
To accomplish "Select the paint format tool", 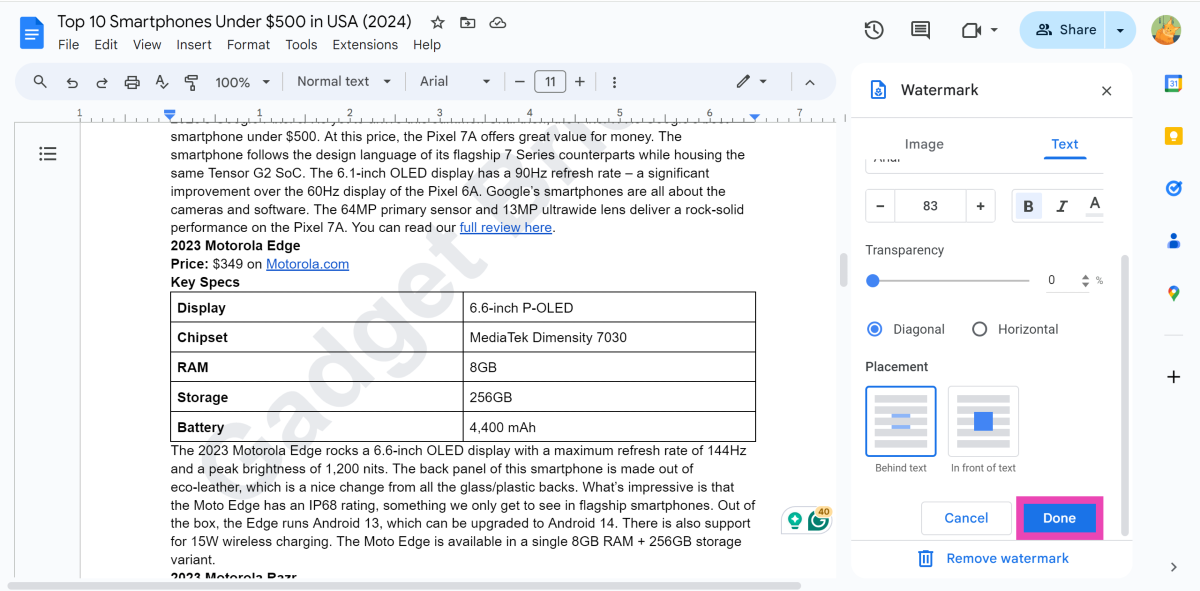I will [191, 82].
